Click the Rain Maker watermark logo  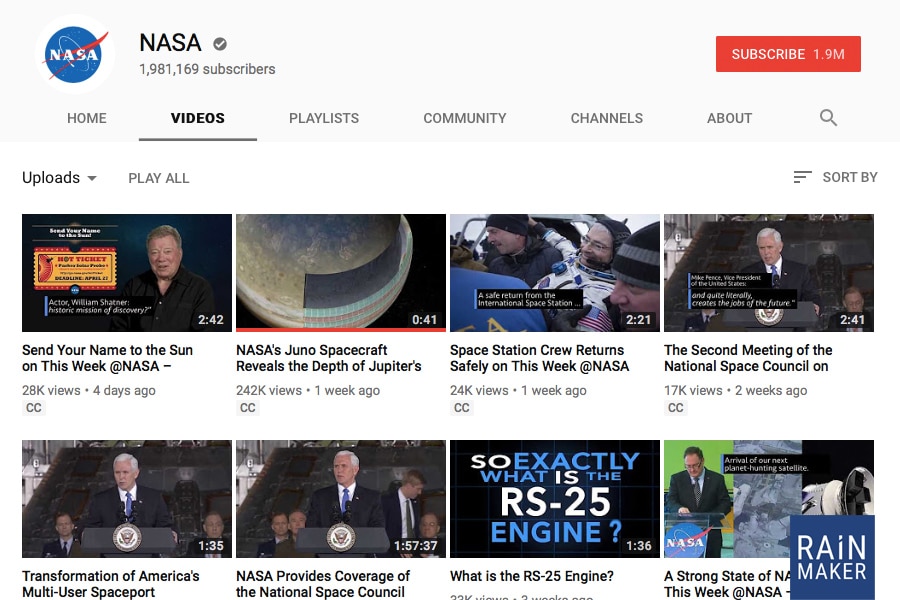pyautogui.click(x=832, y=558)
